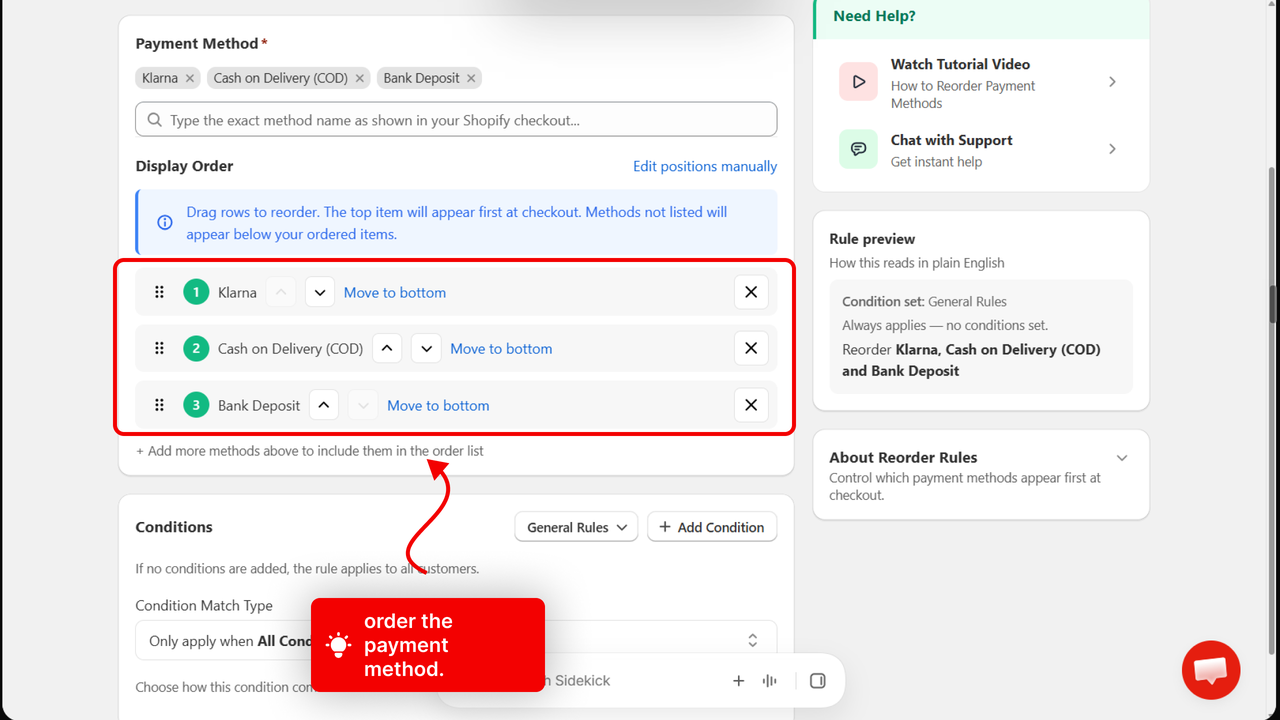Screen dimensions: 1280x720
Task: Click the Chat with Support chevron arrow
Action: [x=1112, y=149]
